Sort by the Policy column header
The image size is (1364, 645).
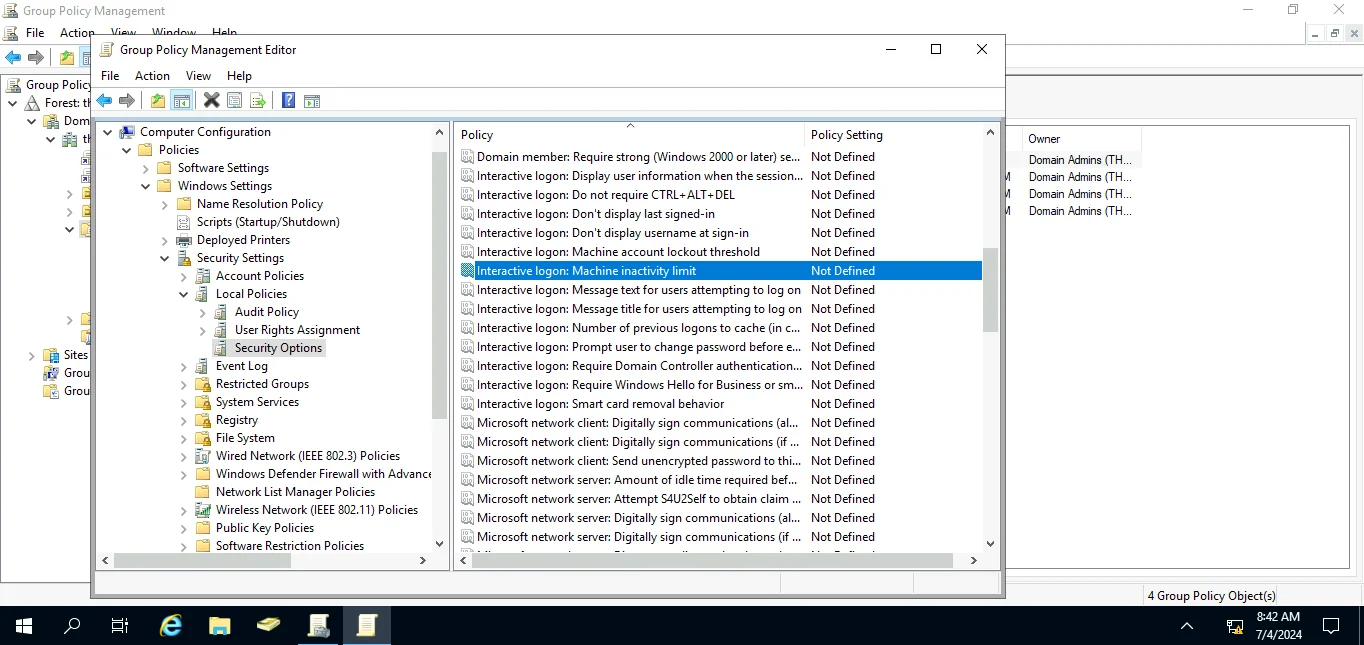(x=630, y=134)
